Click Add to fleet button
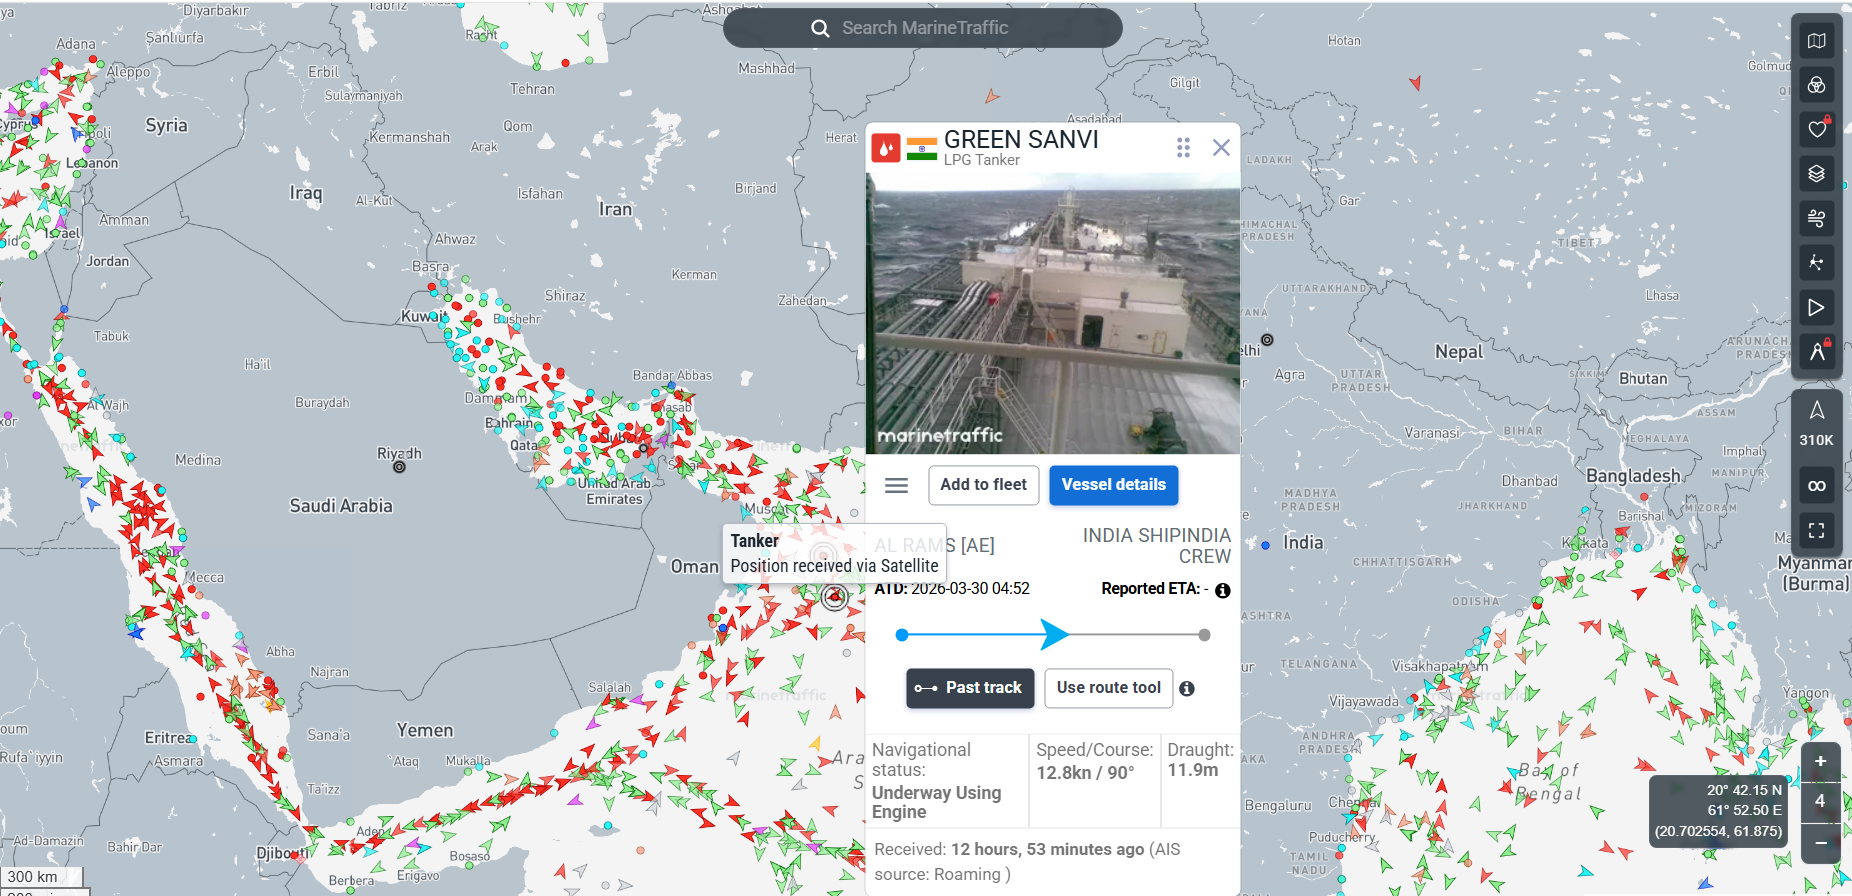The image size is (1852, 896). tap(983, 485)
